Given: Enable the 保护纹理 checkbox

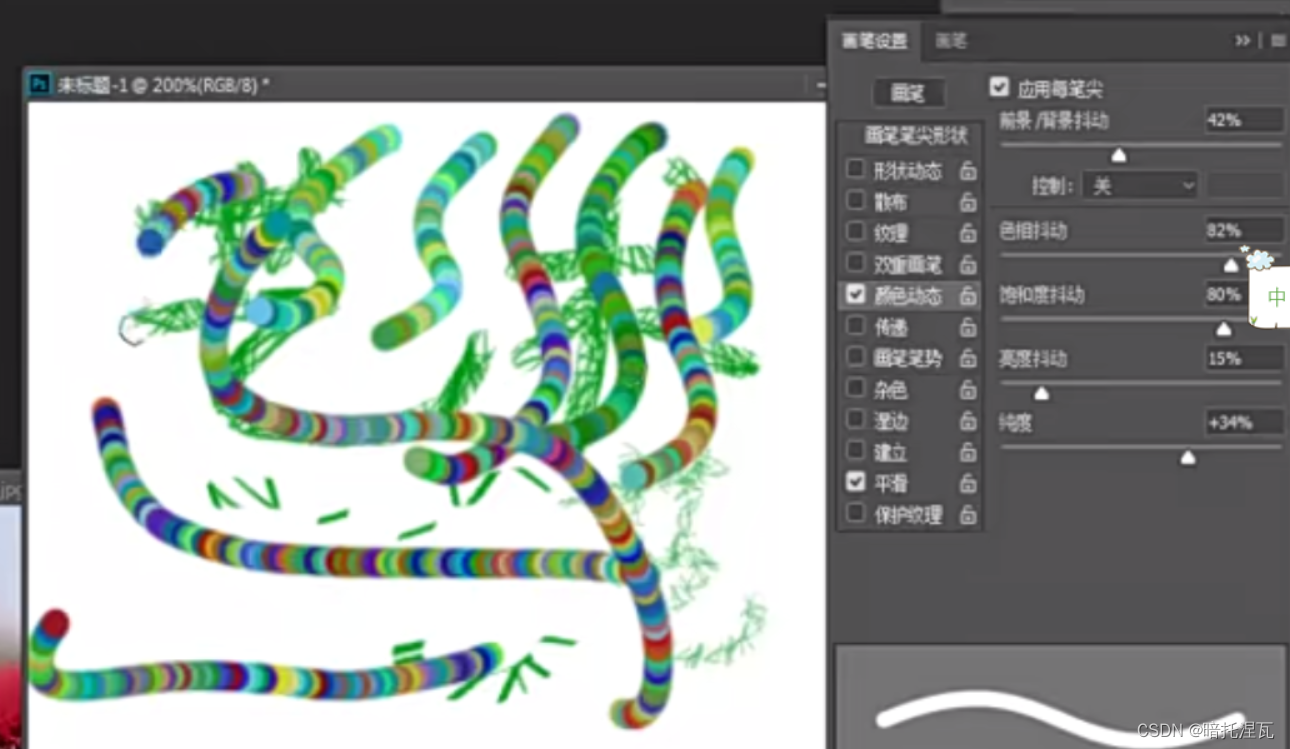Looking at the screenshot, I should coord(855,513).
